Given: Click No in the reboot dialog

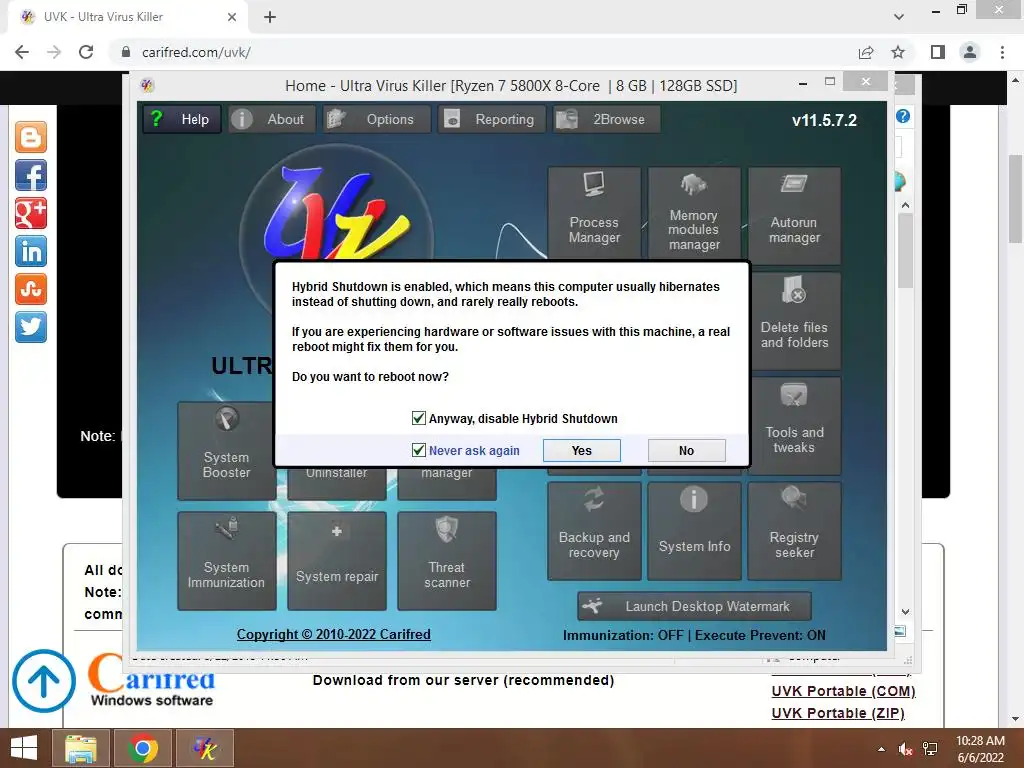Looking at the screenshot, I should click(686, 451).
